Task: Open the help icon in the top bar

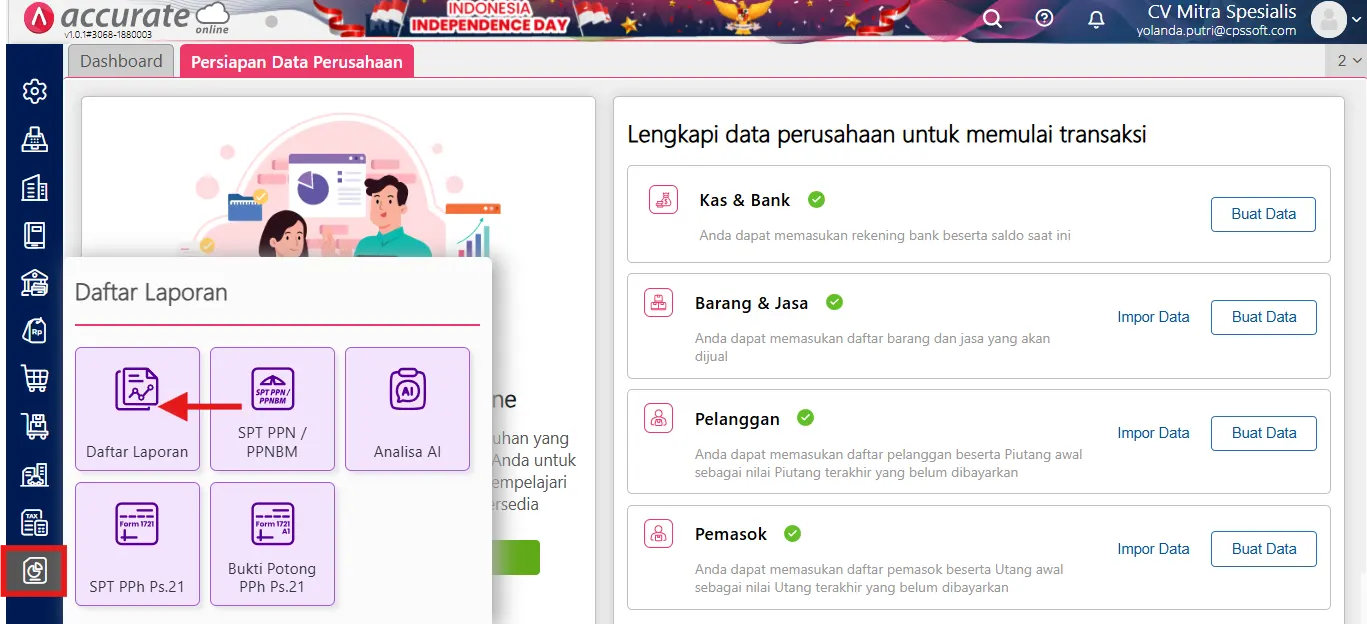Action: pos(1043,18)
